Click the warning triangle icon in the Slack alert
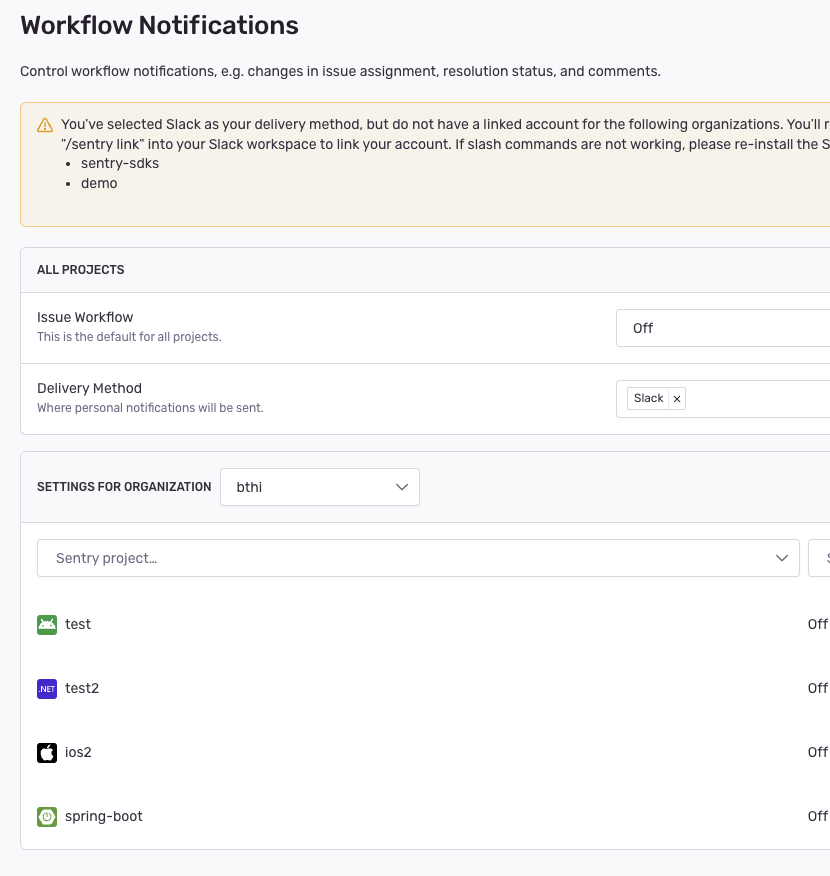 pos(44,124)
